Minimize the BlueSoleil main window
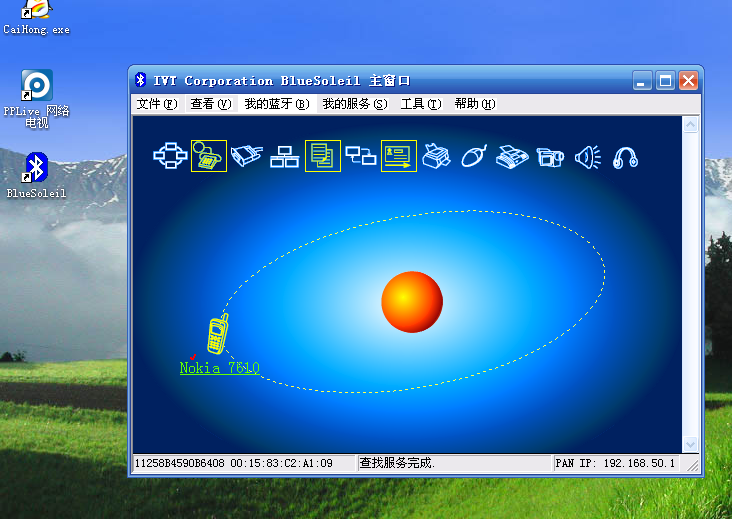 (x=642, y=81)
